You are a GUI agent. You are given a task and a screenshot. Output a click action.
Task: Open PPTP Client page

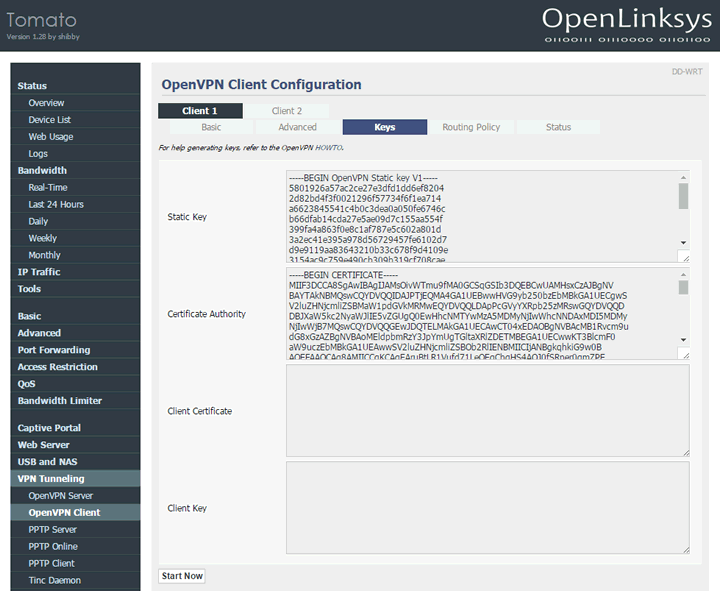coord(75,563)
